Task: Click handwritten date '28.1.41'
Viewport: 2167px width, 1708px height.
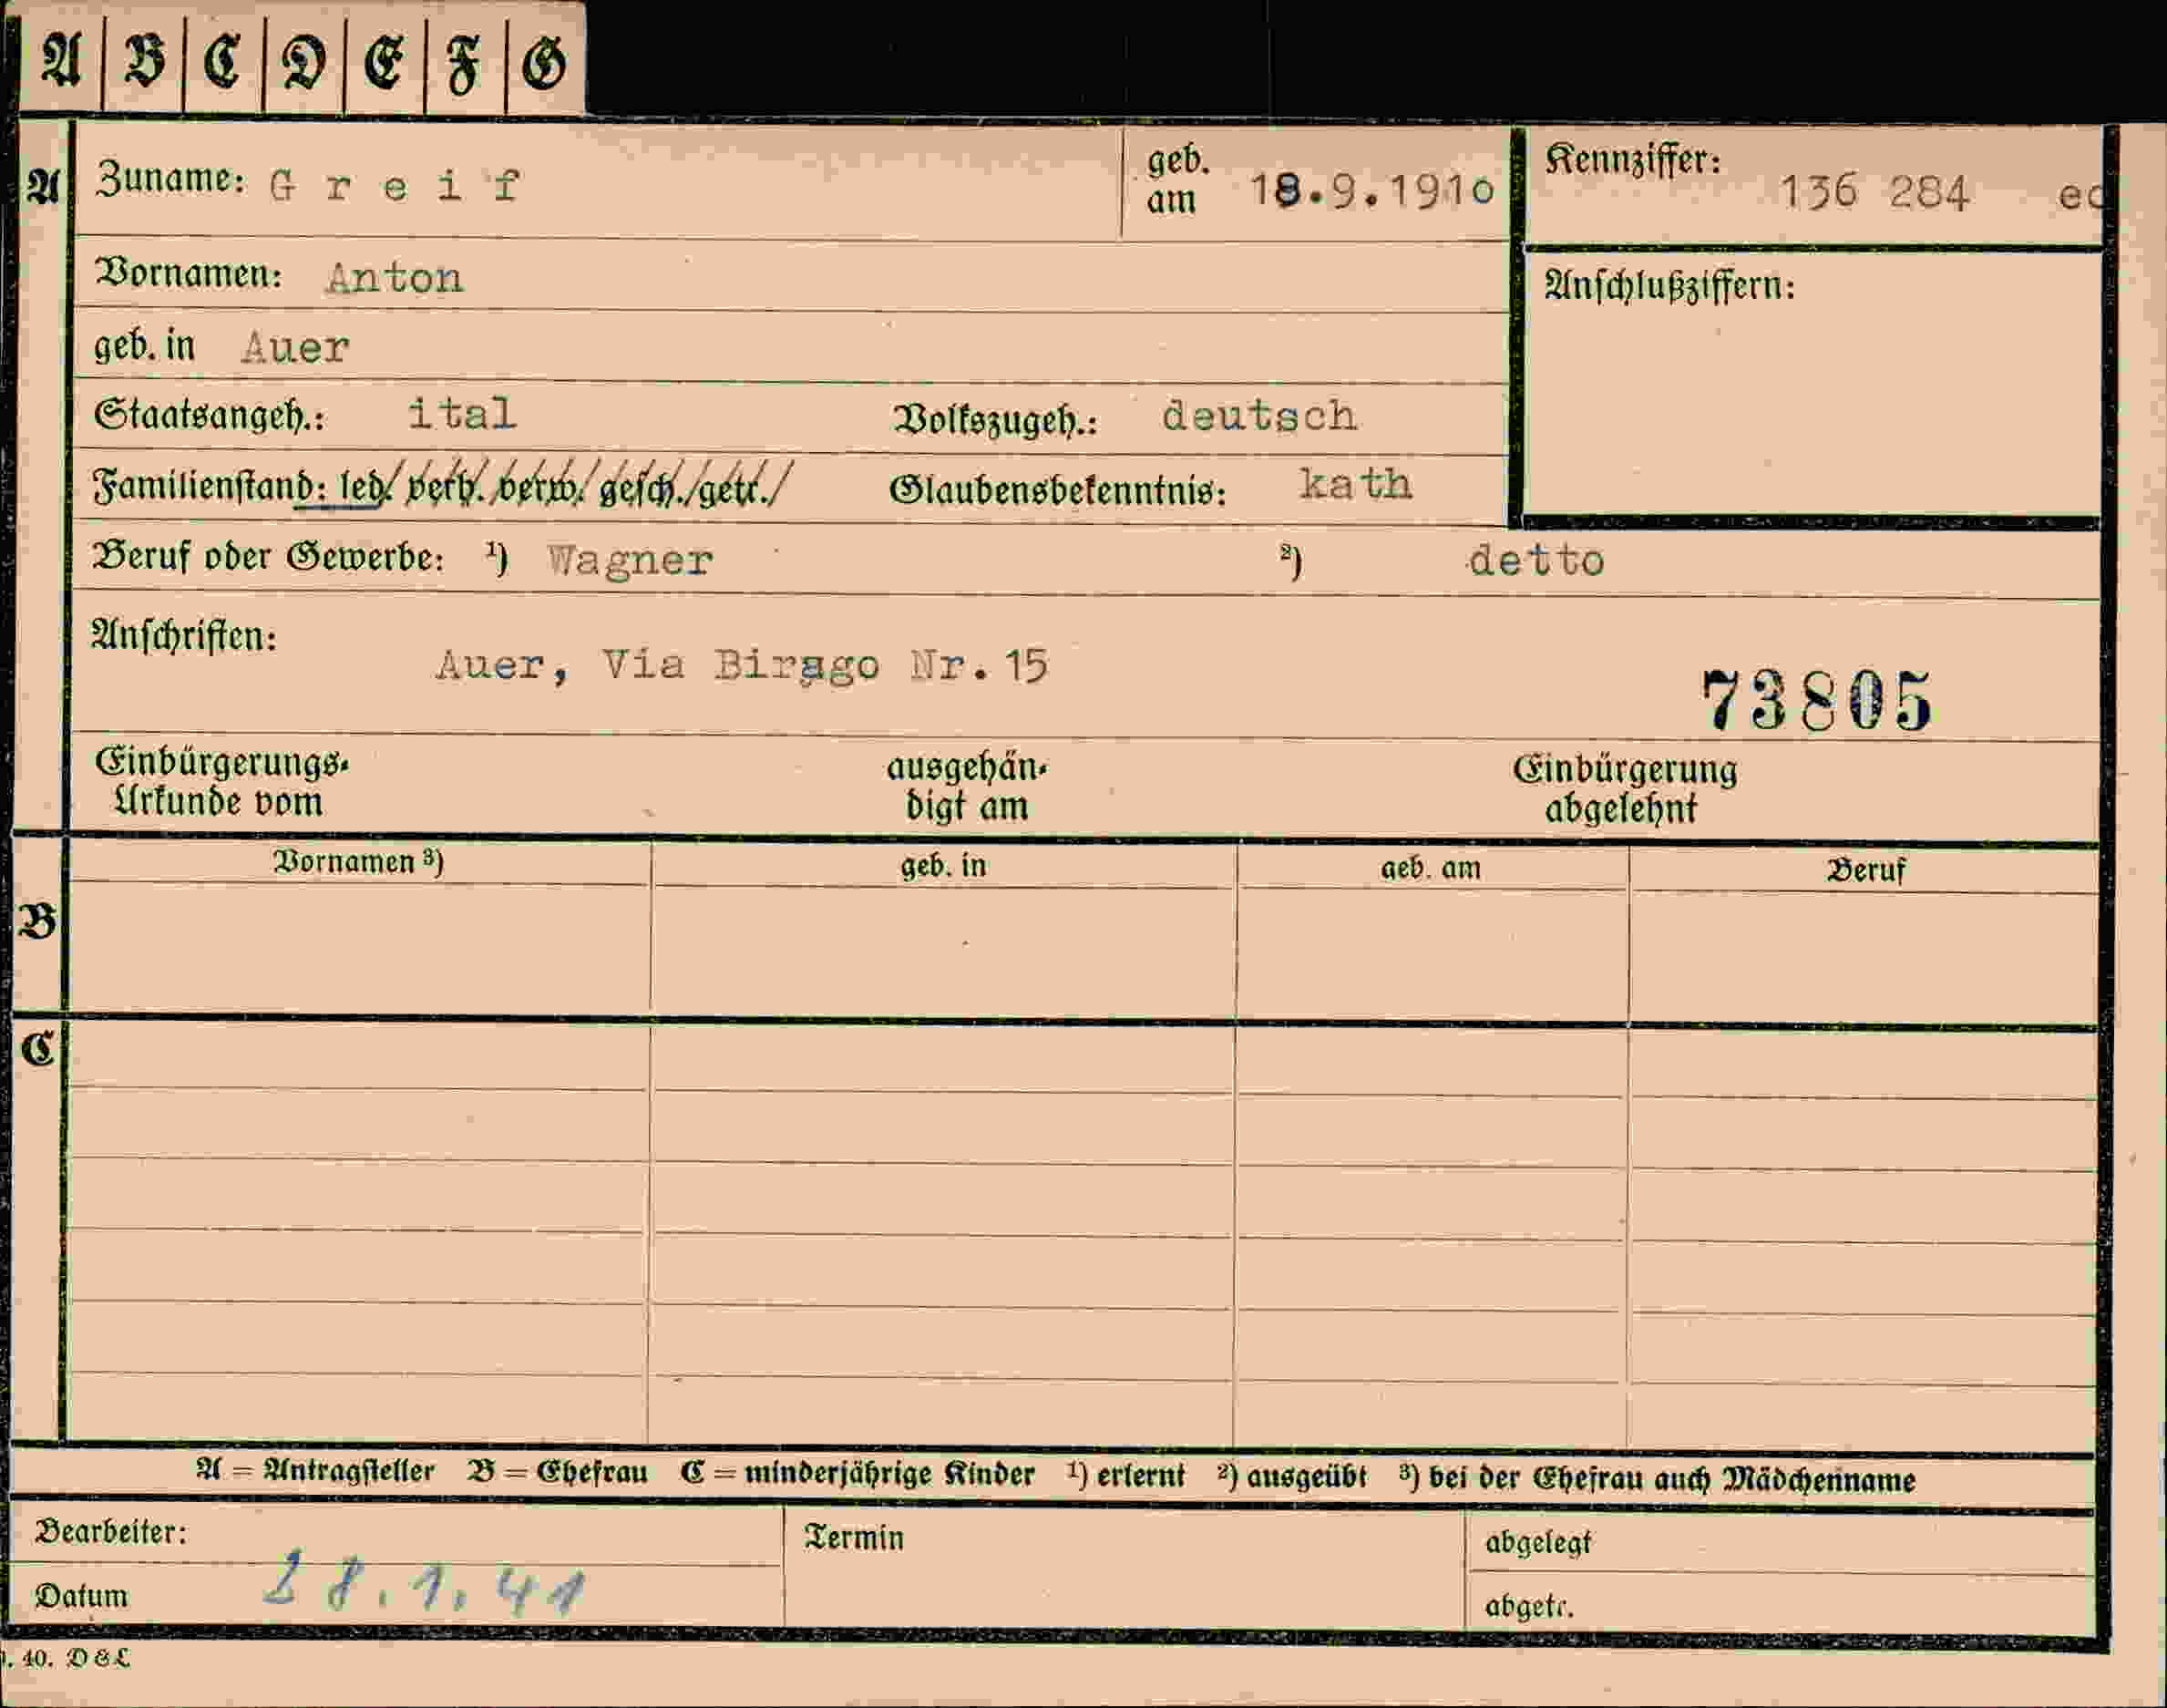Action: 423,1583
